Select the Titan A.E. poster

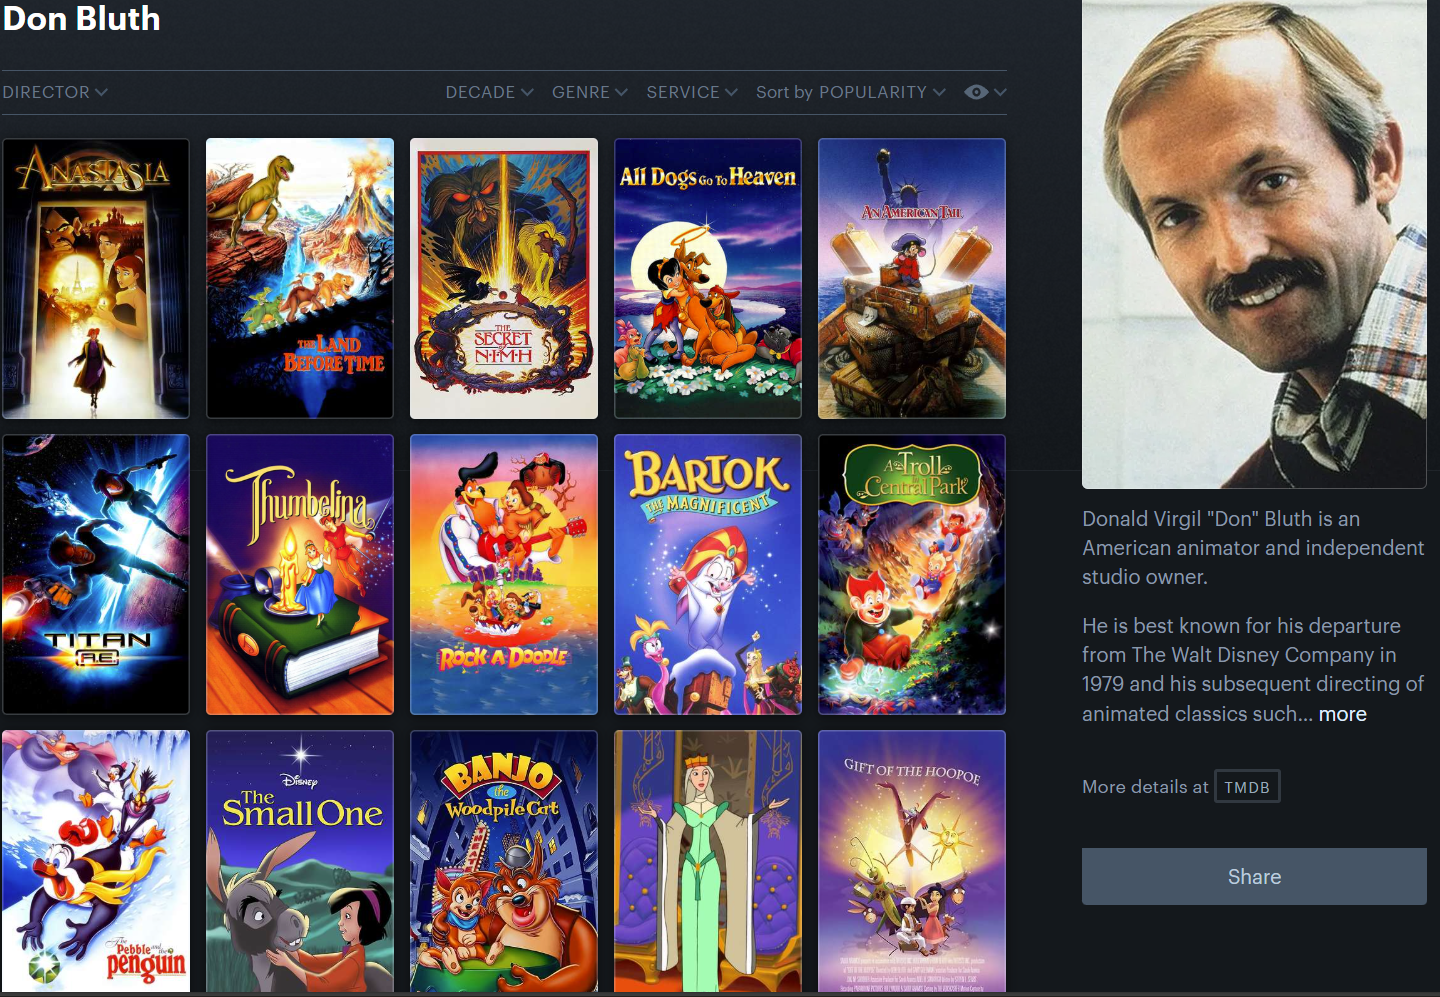coord(96,574)
